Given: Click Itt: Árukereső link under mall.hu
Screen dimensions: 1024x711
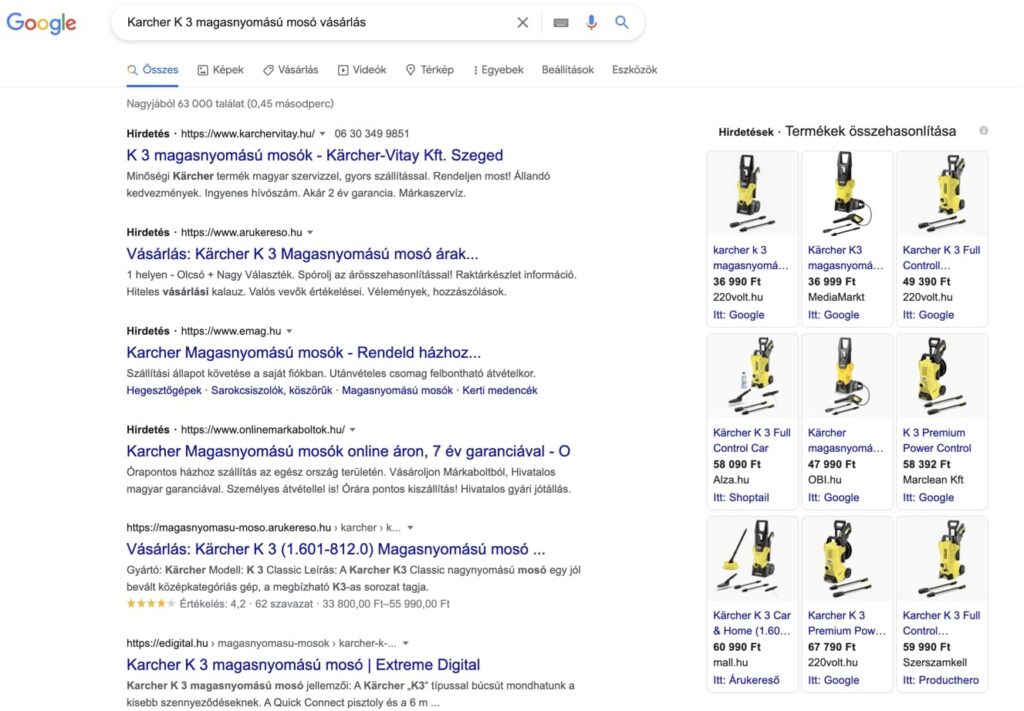Looking at the screenshot, I should pyautogui.click(x=746, y=680).
